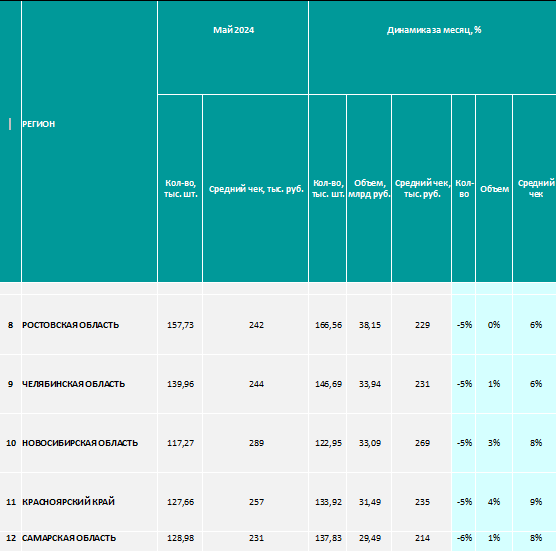Click value 127,66 in Красноярский row
This screenshot has width=556, height=551.
point(180,502)
